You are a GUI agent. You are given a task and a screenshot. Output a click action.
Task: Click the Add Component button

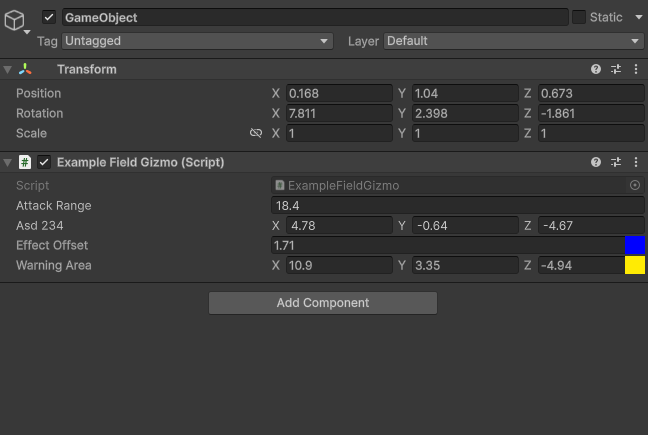323,303
